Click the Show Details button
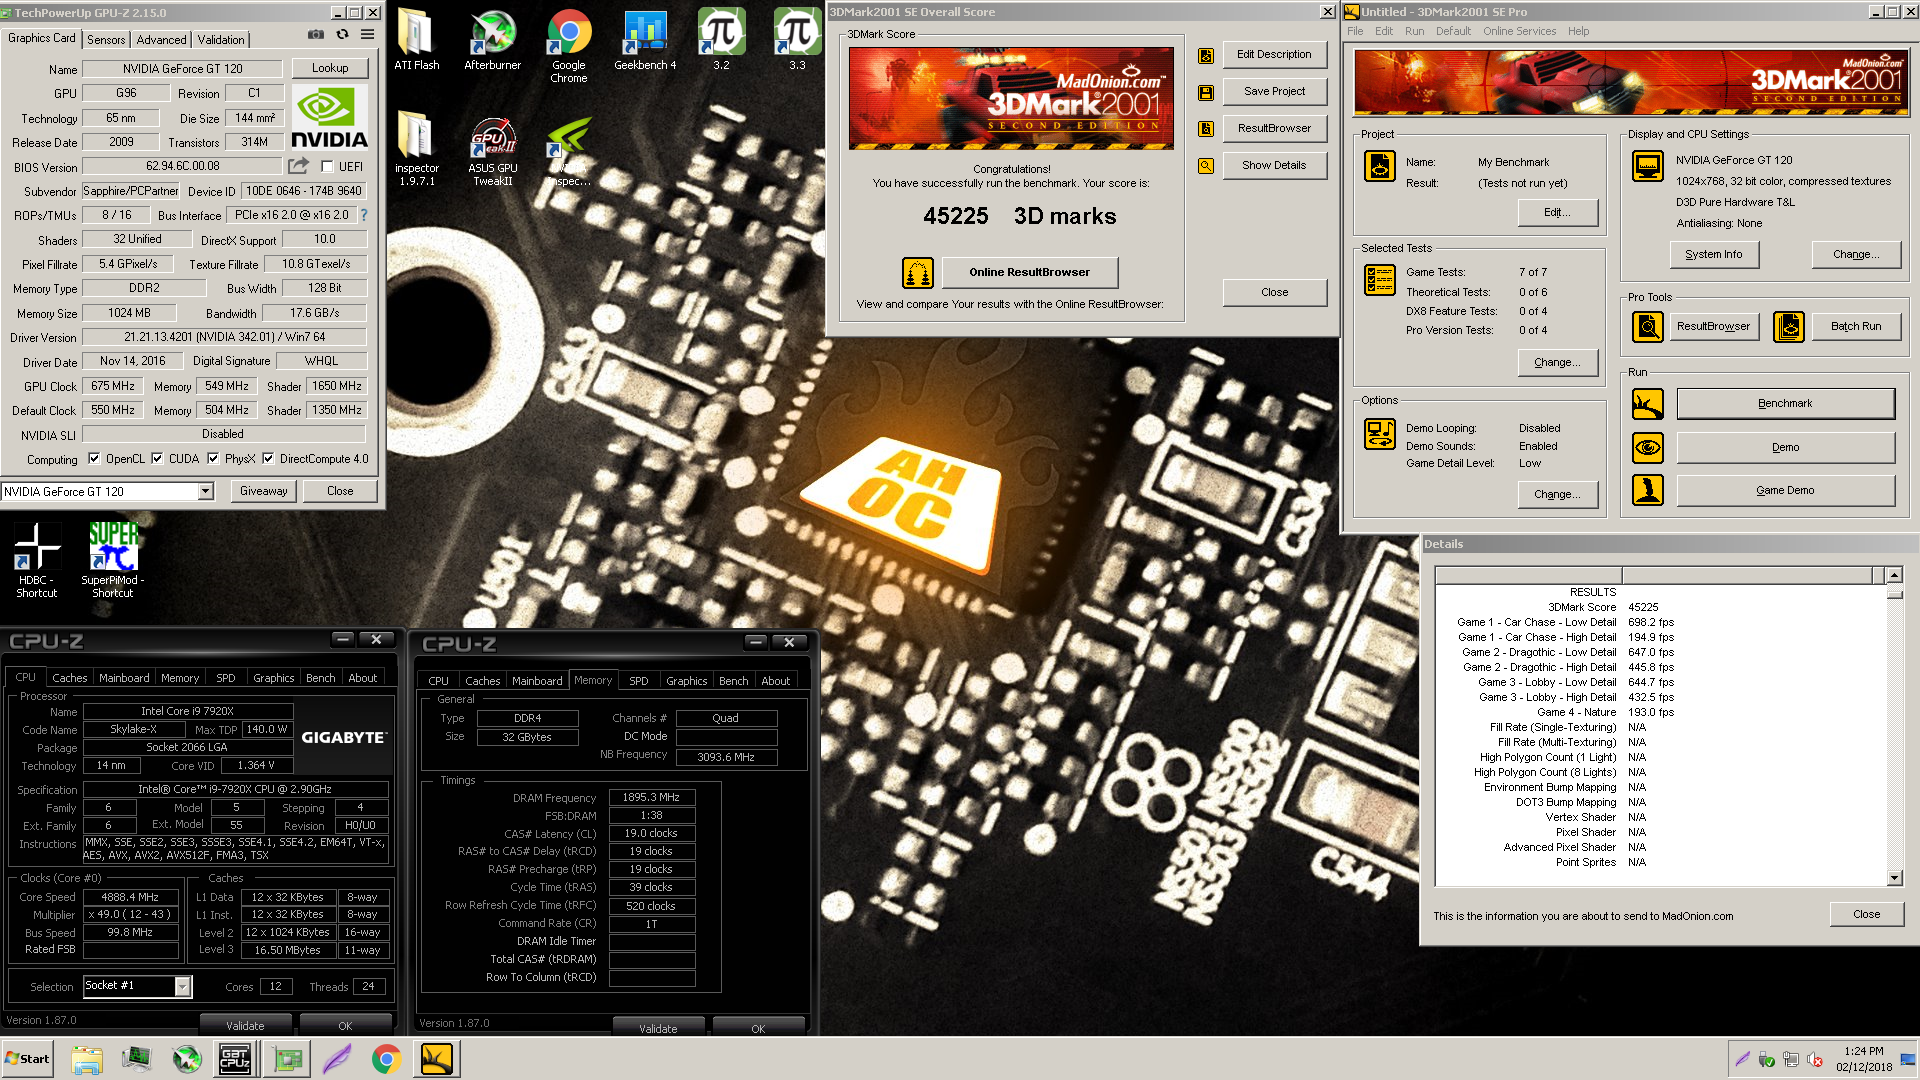This screenshot has height=1080, width=1920. pyautogui.click(x=1274, y=165)
